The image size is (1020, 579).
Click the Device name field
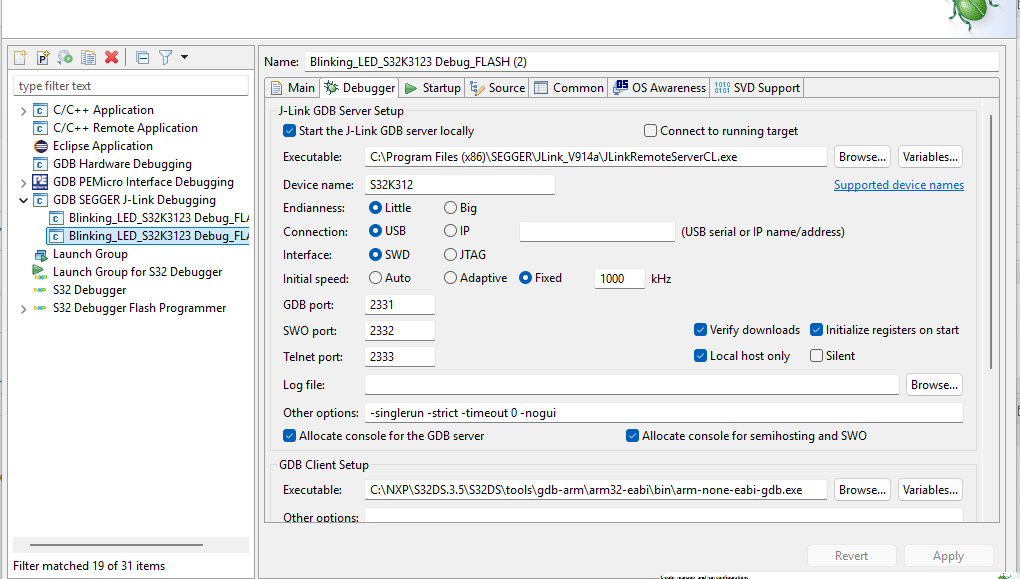[459, 185]
